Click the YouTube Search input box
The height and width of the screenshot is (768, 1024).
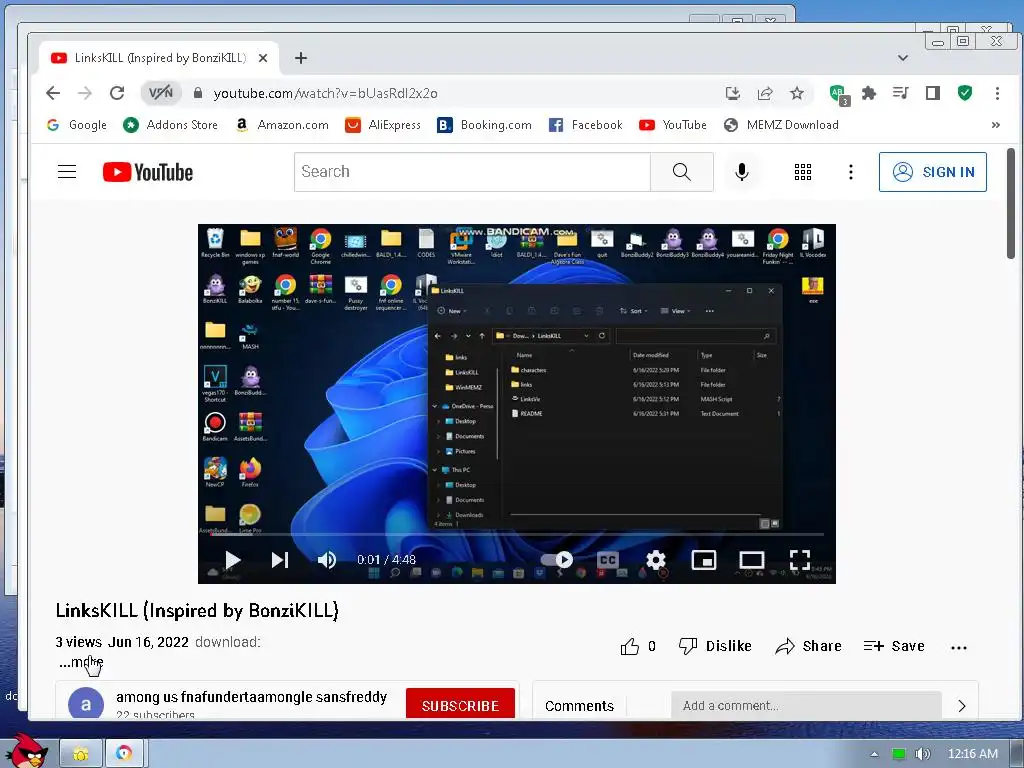pos(472,172)
